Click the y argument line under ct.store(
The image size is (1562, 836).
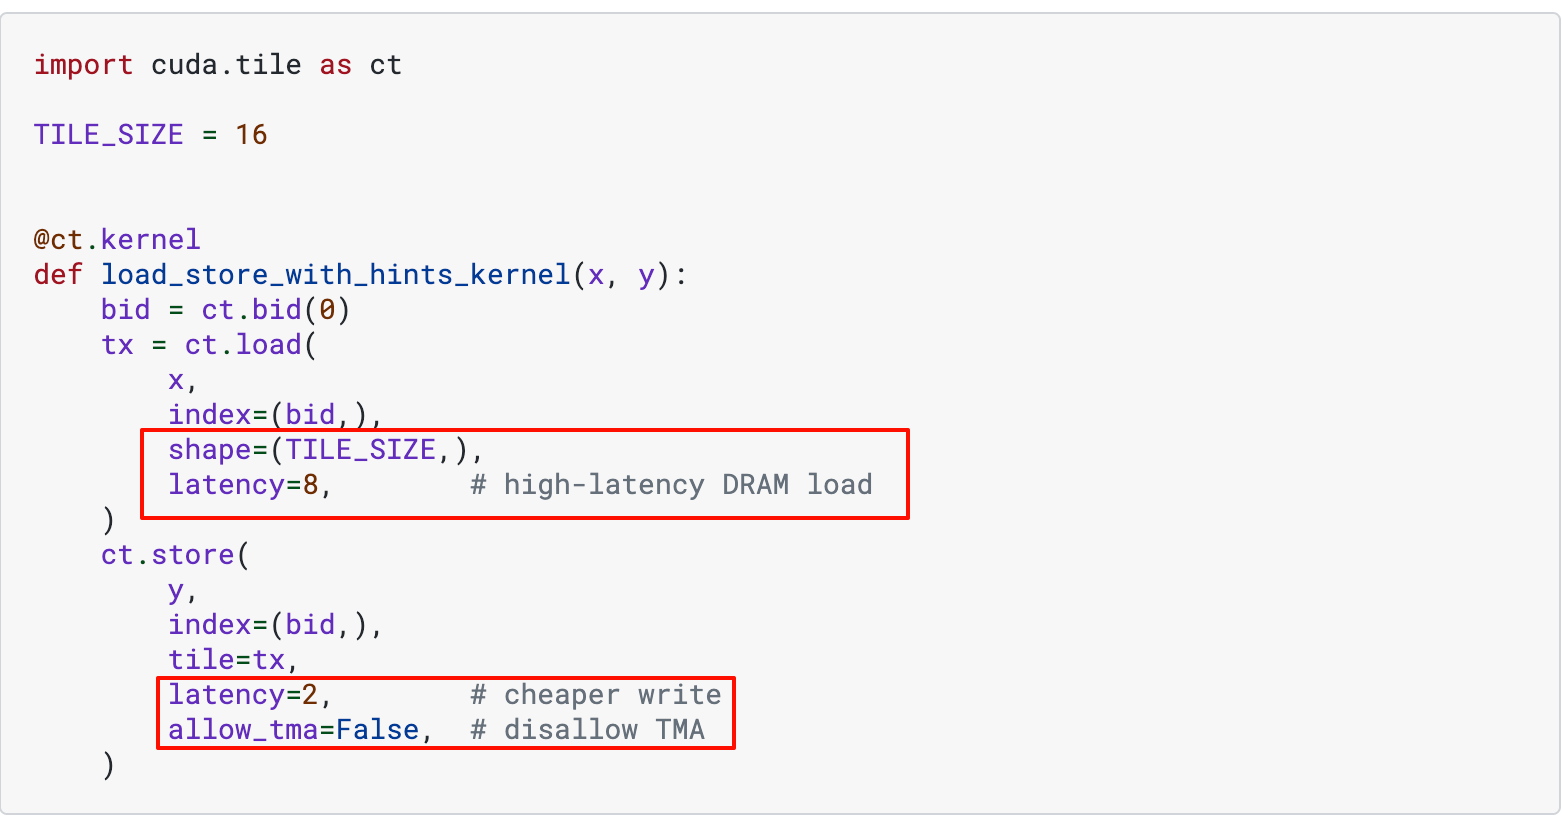[x=176, y=590]
